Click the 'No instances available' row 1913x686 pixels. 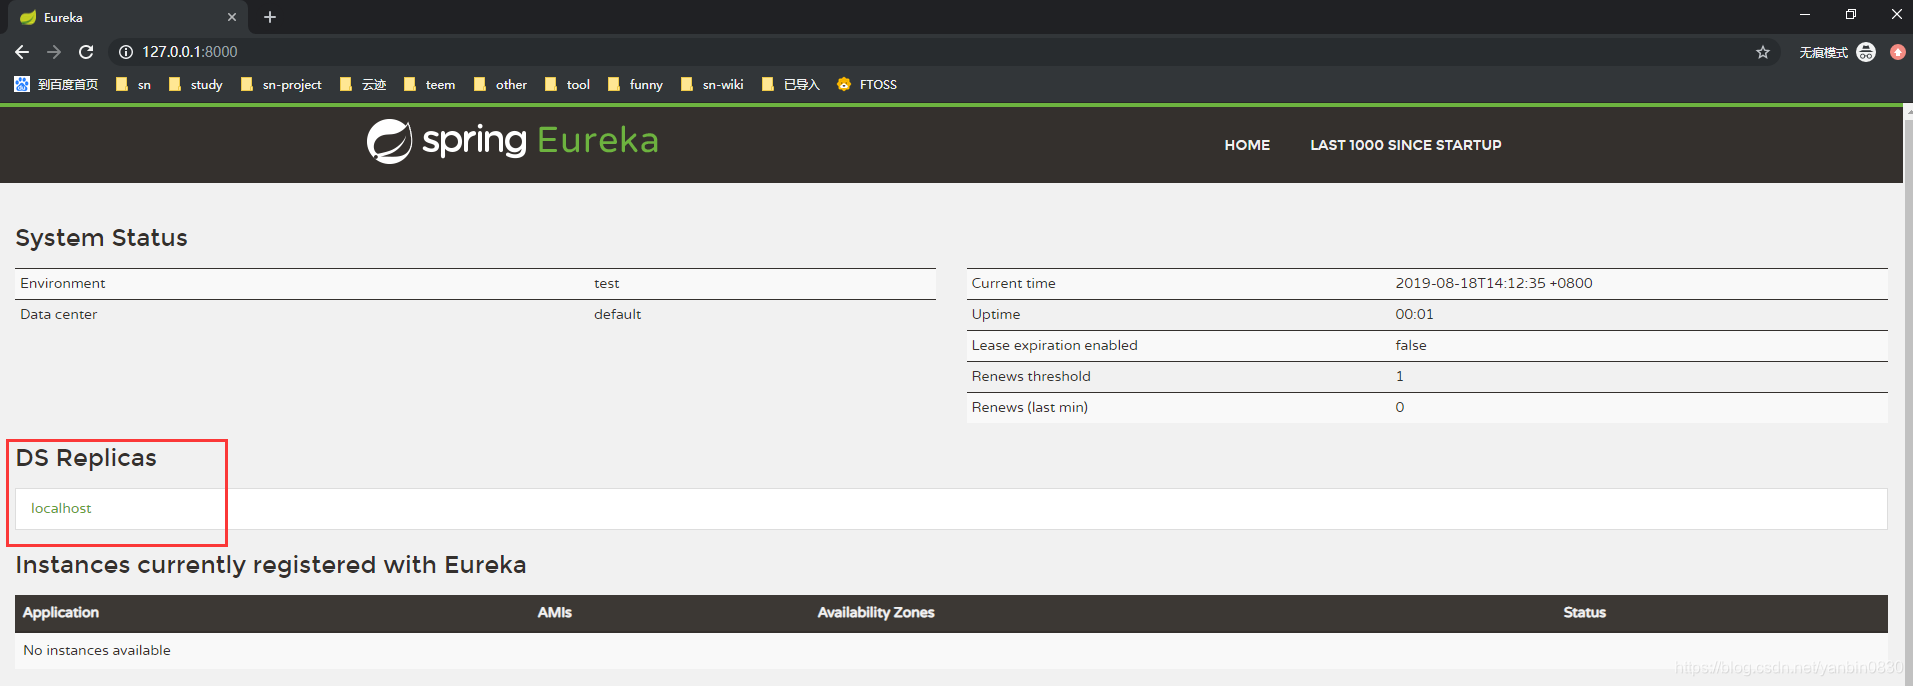[x=951, y=650]
